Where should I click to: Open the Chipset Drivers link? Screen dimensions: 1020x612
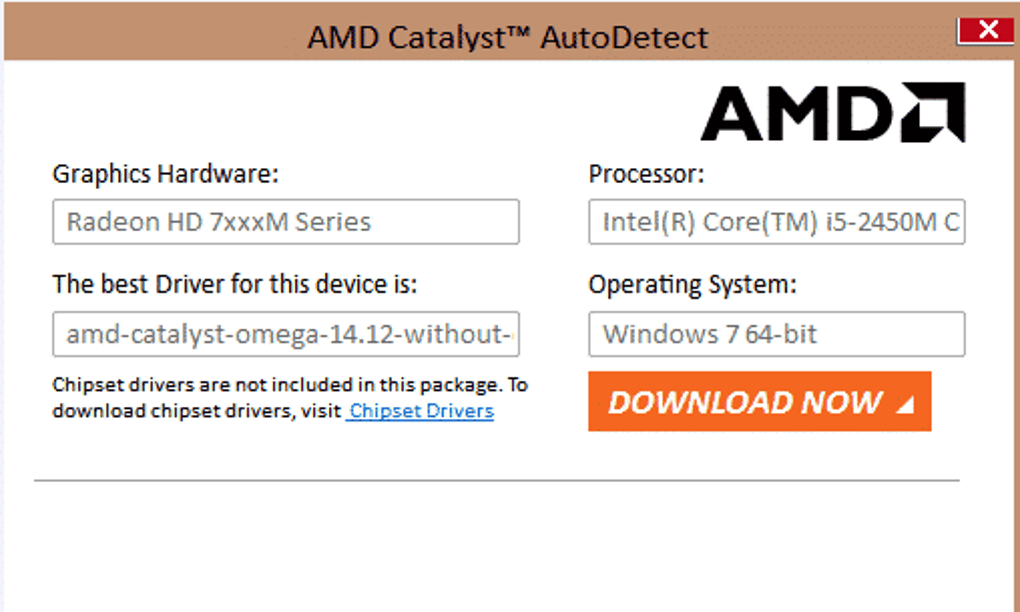(419, 410)
